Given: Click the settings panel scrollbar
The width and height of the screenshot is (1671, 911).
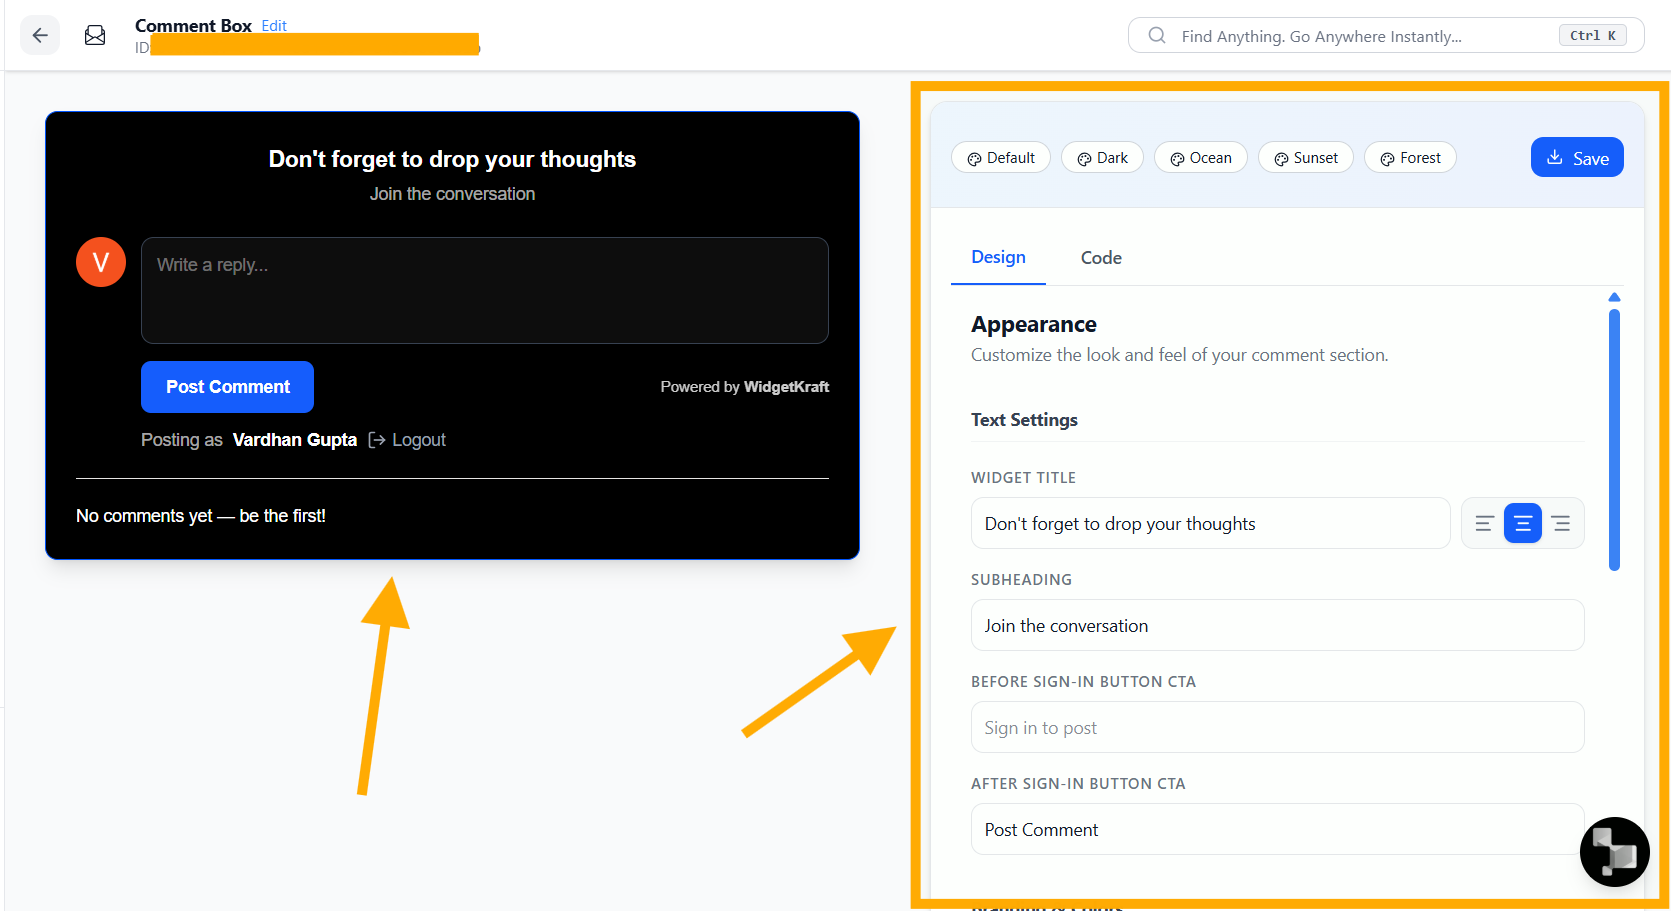Looking at the screenshot, I should [x=1614, y=440].
